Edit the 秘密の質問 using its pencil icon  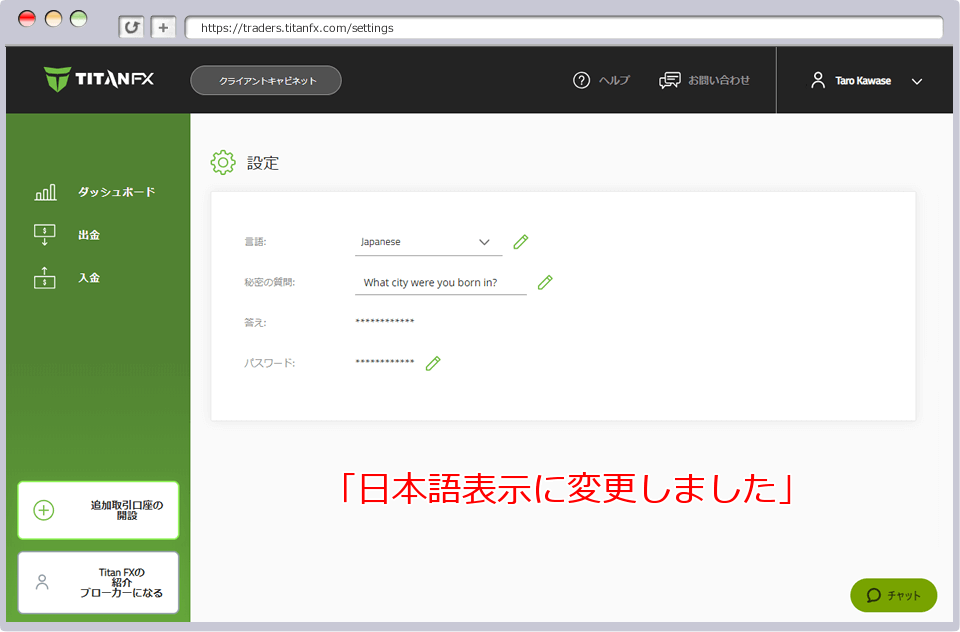pos(545,282)
